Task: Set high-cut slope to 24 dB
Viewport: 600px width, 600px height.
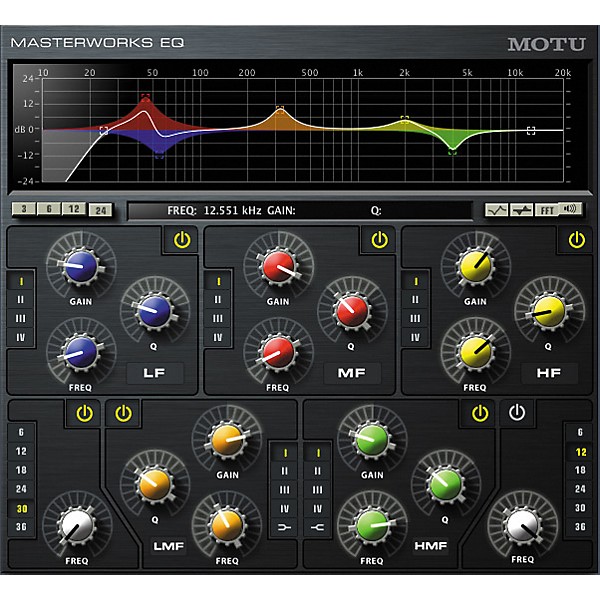Action: [580, 489]
